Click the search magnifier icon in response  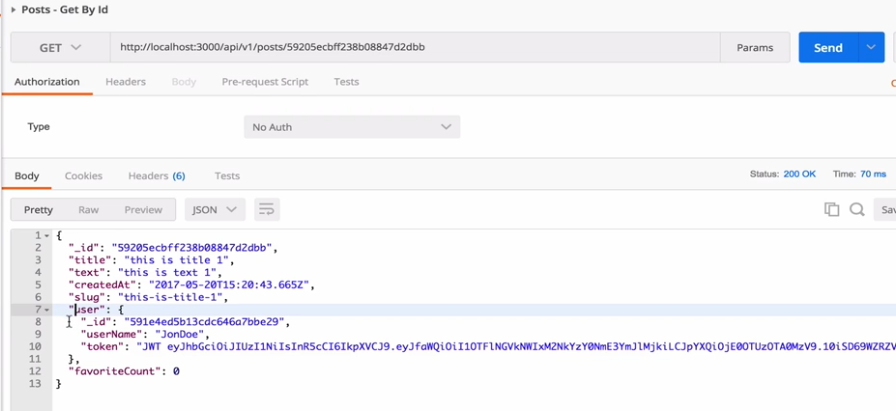[857, 209]
